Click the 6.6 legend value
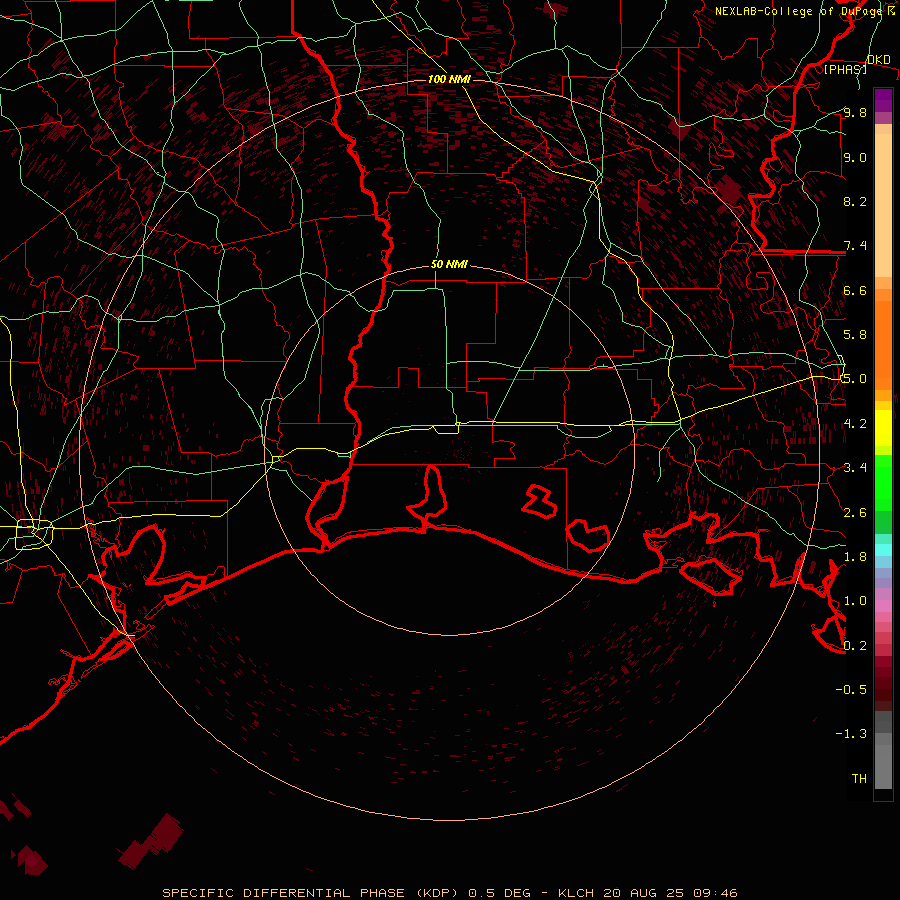 tap(855, 290)
